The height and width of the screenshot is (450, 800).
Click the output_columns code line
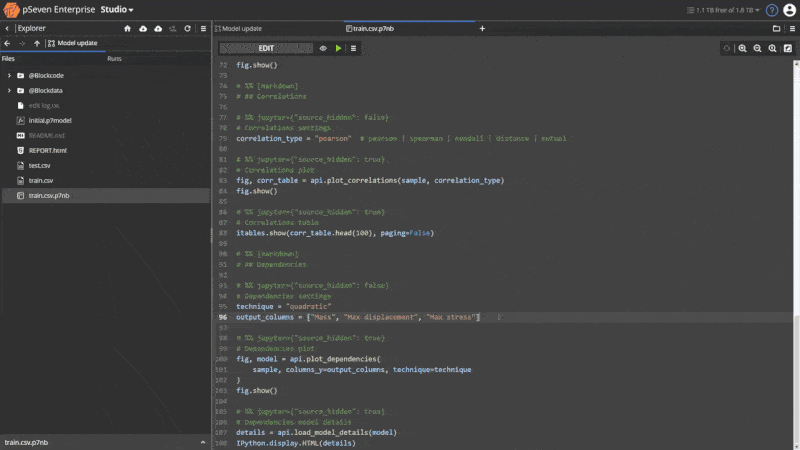pyautogui.click(x=358, y=317)
